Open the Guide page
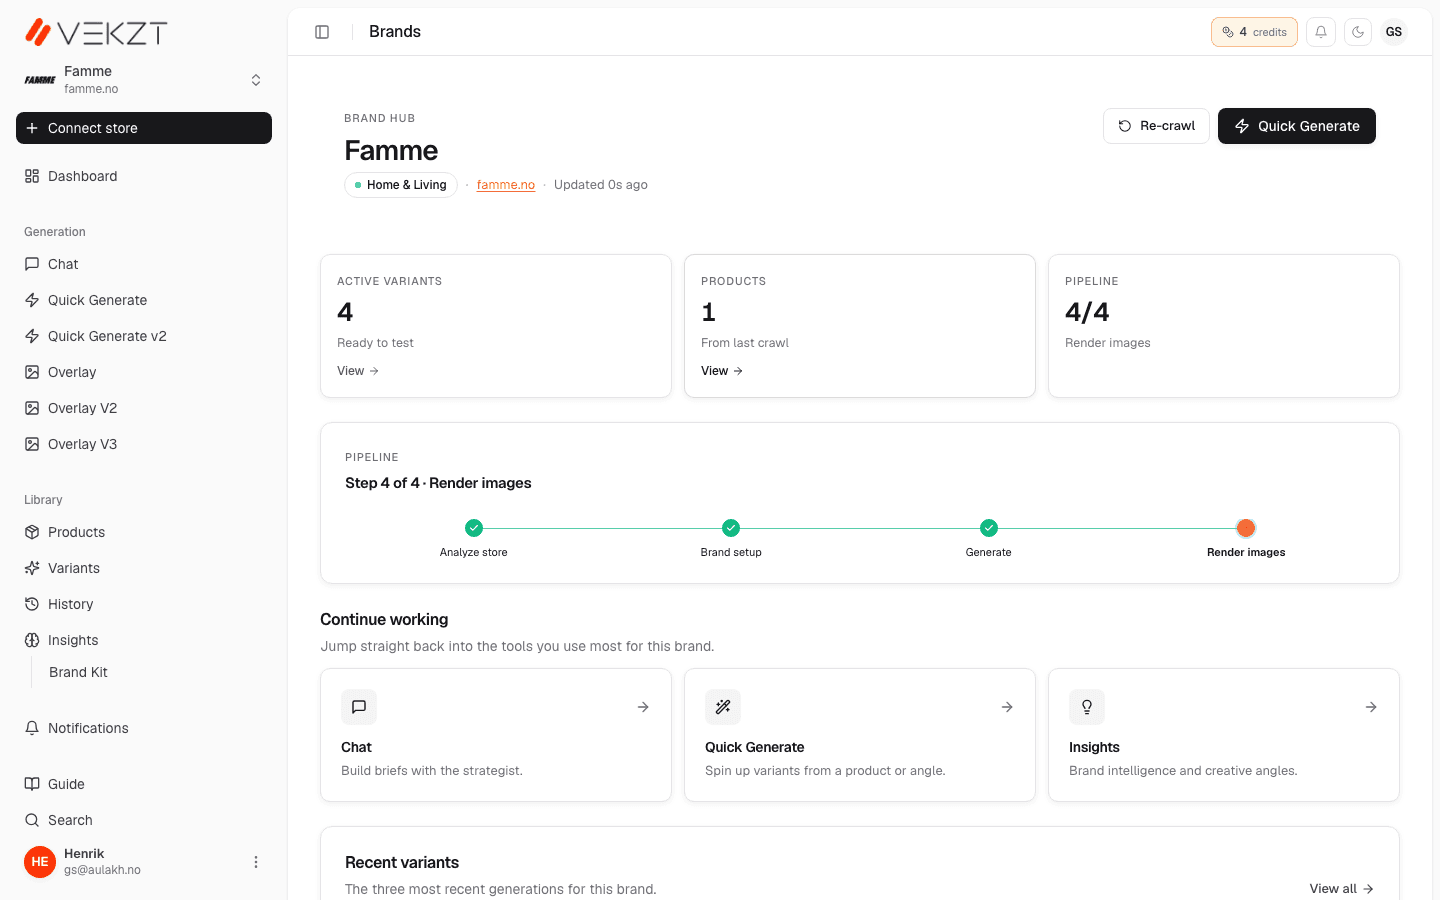Viewport: 1440px width, 900px height. coord(144,784)
